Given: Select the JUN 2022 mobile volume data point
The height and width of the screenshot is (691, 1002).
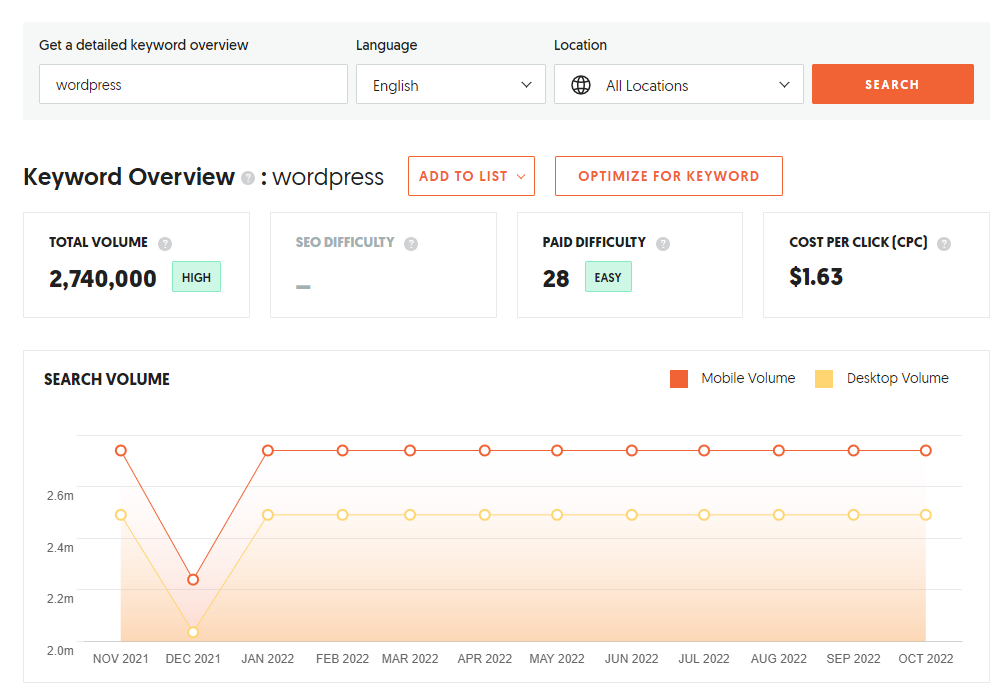Looking at the screenshot, I should (x=631, y=451).
